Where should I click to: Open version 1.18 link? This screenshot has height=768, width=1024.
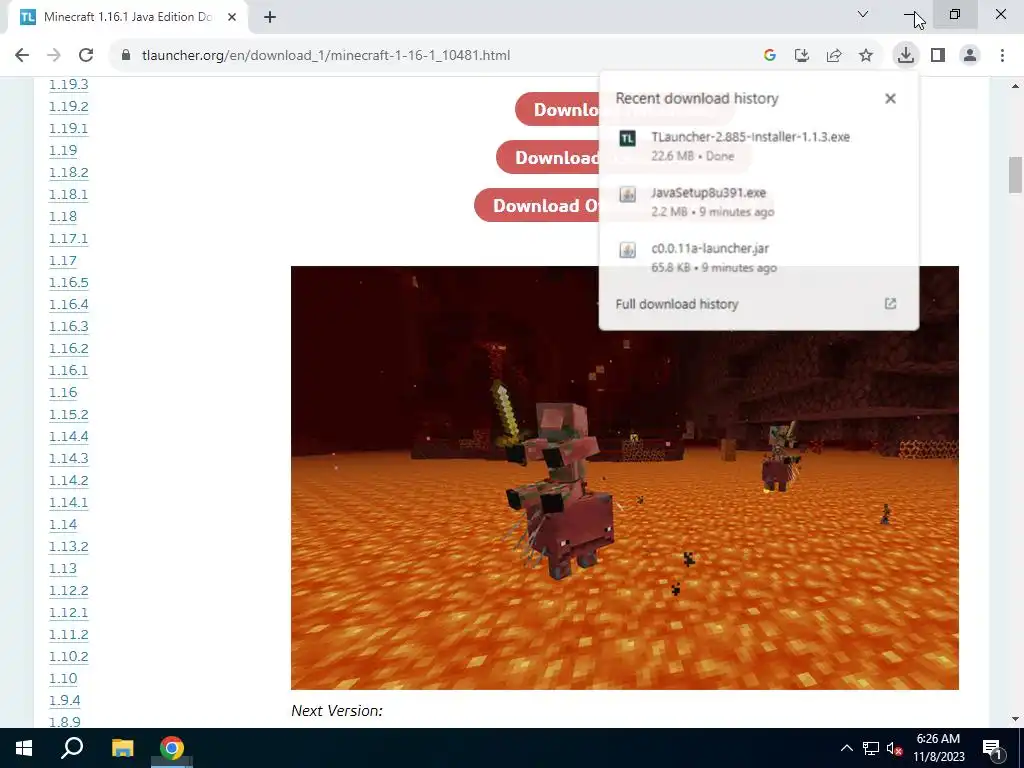(x=63, y=216)
